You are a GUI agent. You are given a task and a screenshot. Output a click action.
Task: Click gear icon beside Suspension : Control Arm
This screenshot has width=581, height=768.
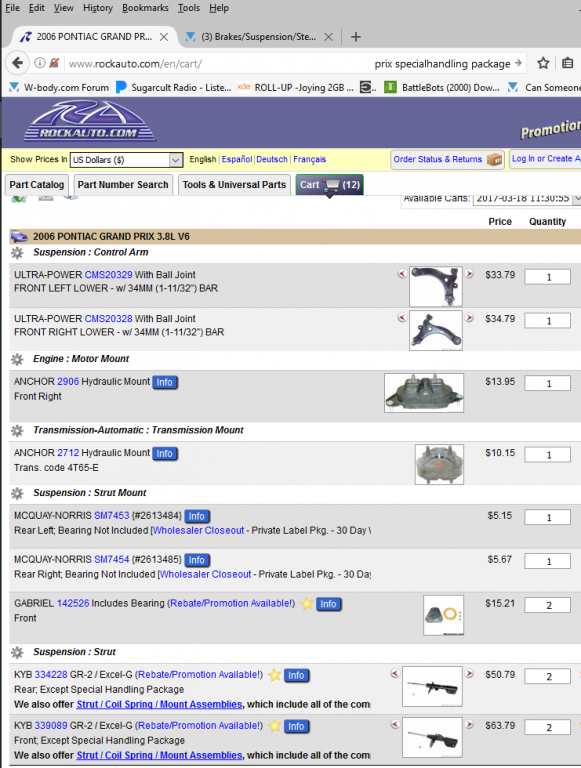click(17, 253)
